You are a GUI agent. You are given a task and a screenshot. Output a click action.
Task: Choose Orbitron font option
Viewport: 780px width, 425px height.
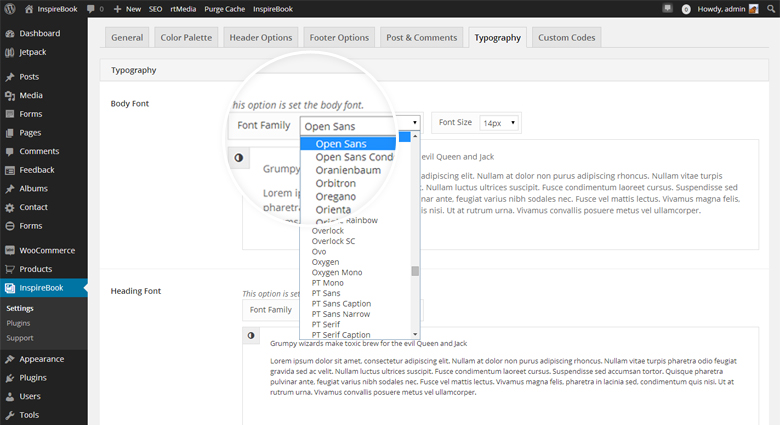click(x=336, y=184)
